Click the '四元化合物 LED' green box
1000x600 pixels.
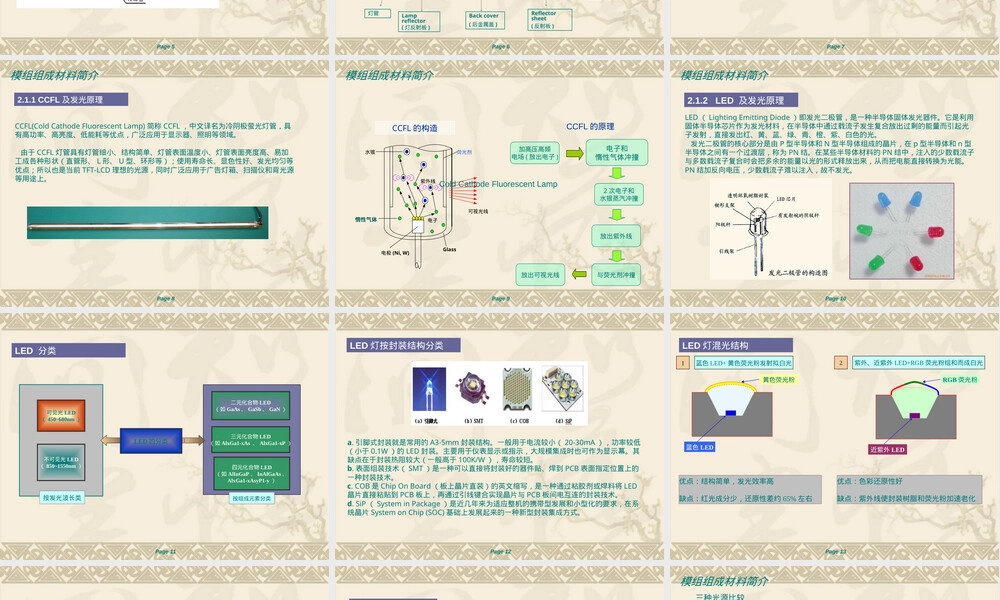point(251,474)
